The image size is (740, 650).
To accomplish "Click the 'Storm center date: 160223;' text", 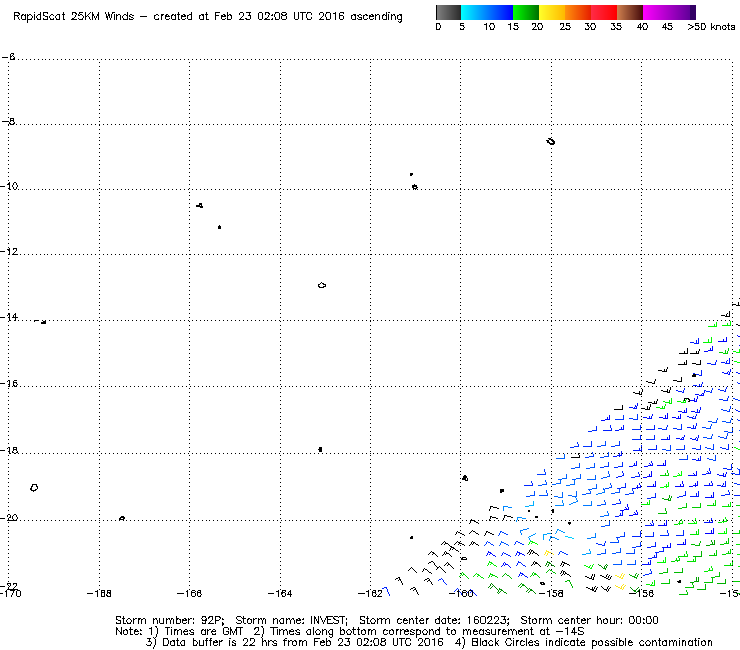I will [434, 620].
